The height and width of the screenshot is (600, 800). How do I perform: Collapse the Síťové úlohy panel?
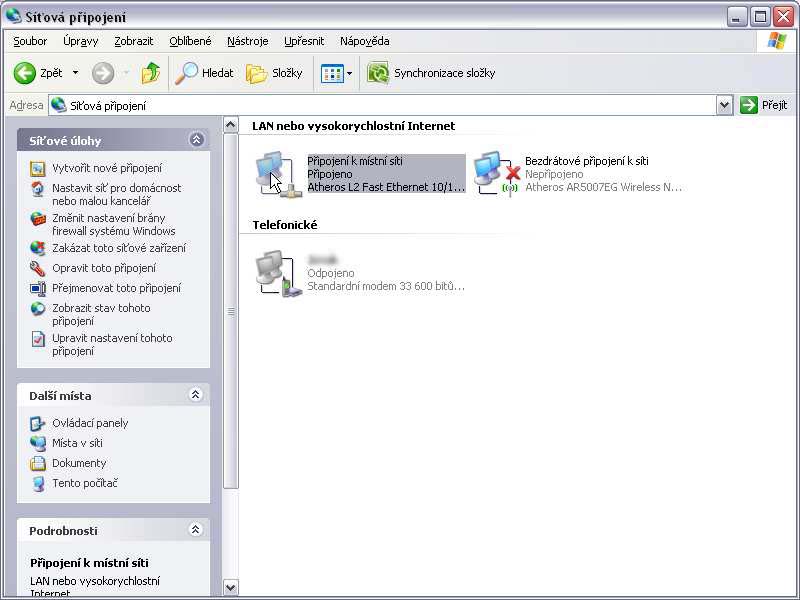pos(196,141)
